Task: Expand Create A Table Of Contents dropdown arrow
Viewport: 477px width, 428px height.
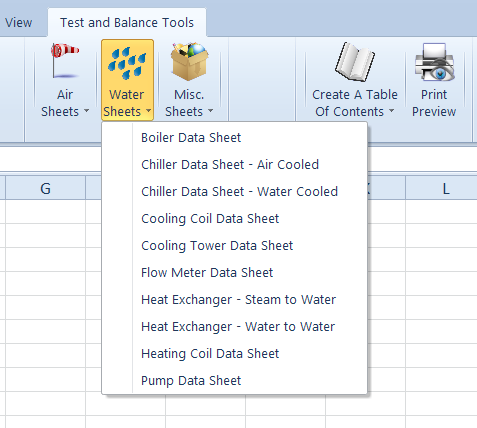Action: (x=392, y=111)
